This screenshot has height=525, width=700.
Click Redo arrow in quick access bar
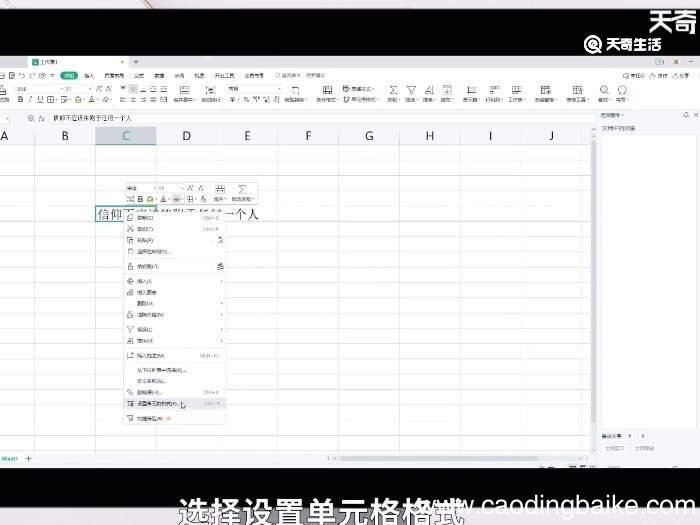32,75
